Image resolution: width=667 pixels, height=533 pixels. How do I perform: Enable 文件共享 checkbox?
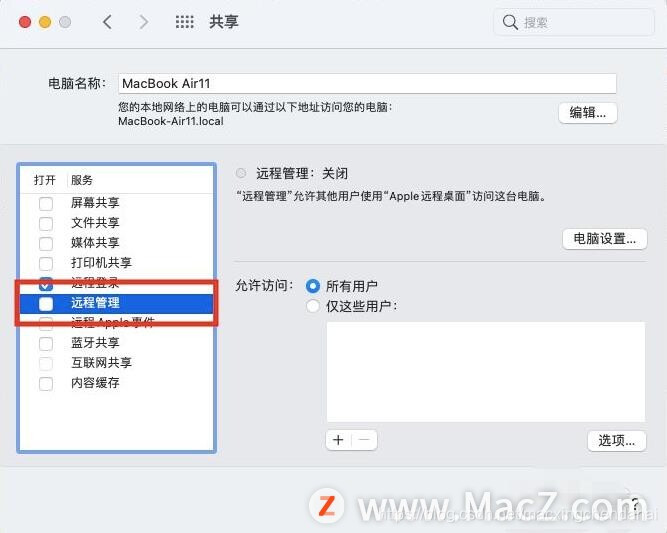[46, 223]
